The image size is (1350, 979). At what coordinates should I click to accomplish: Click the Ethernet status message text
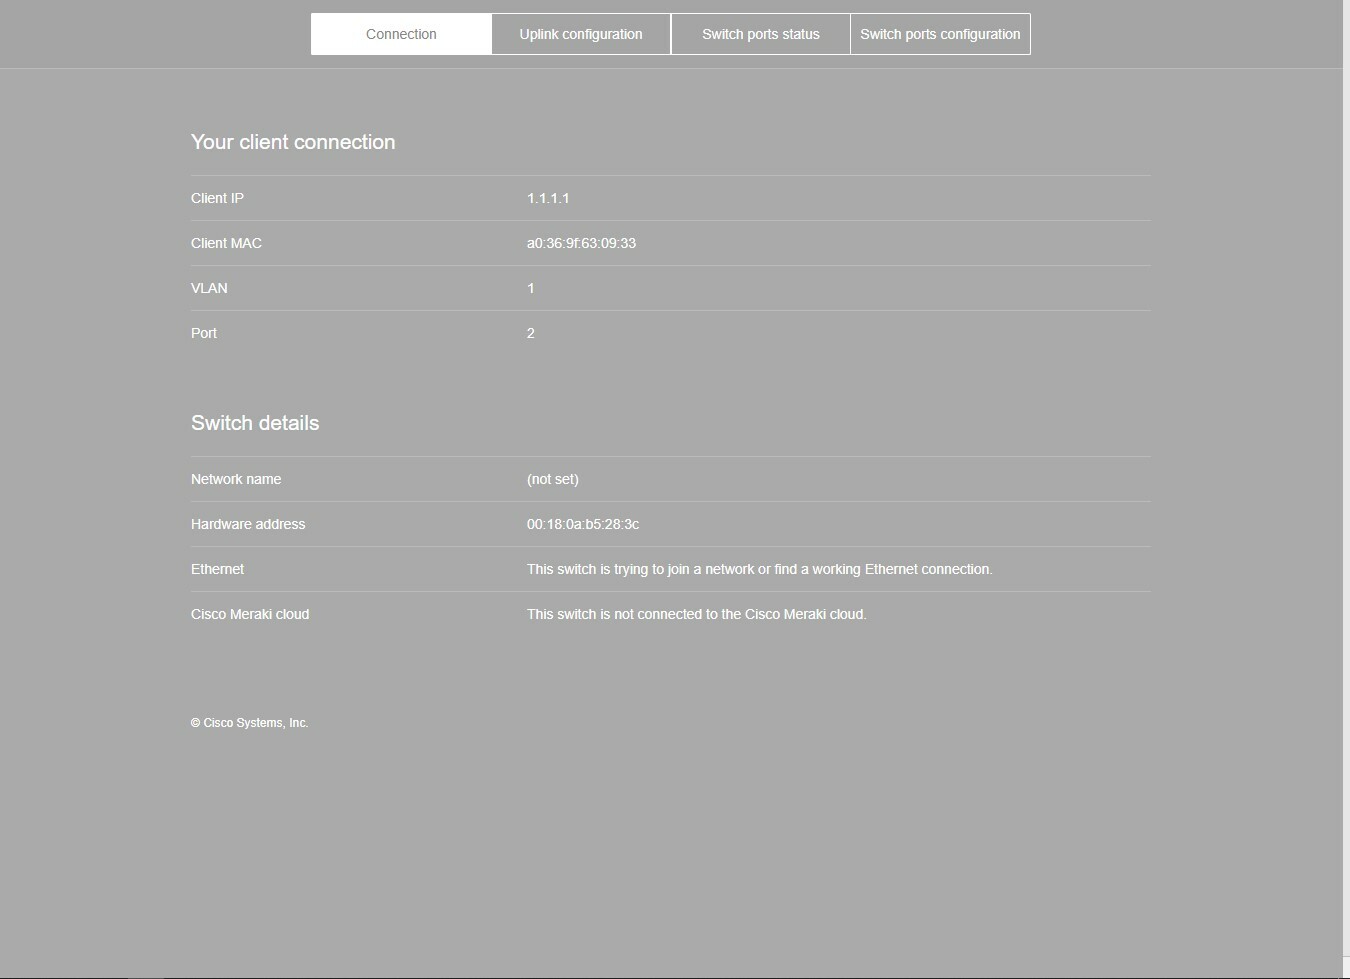[760, 569]
